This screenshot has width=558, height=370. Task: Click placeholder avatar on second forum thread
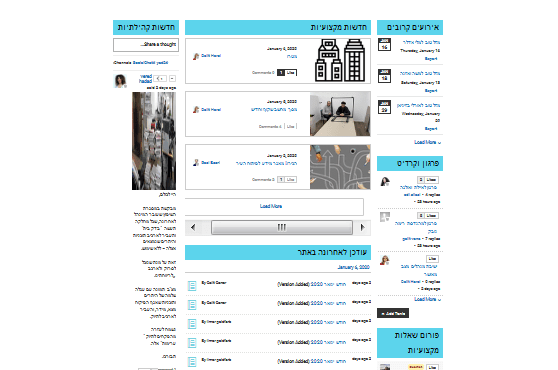pyautogui.click(x=385, y=217)
